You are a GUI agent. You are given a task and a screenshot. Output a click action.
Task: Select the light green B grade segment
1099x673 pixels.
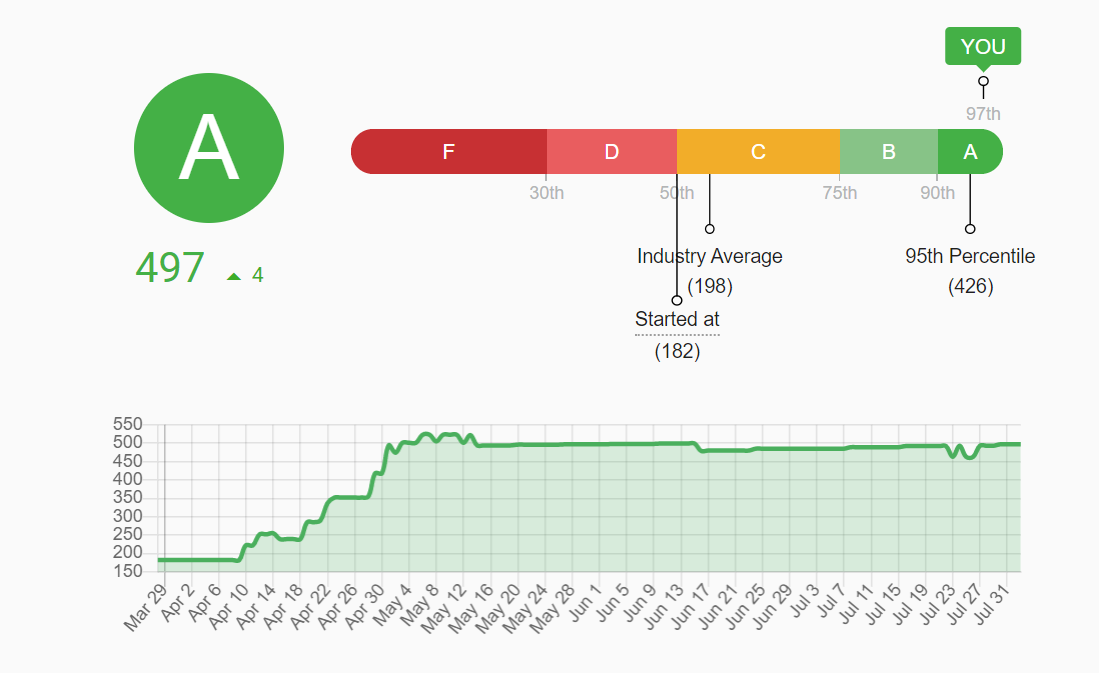[888, 152]
